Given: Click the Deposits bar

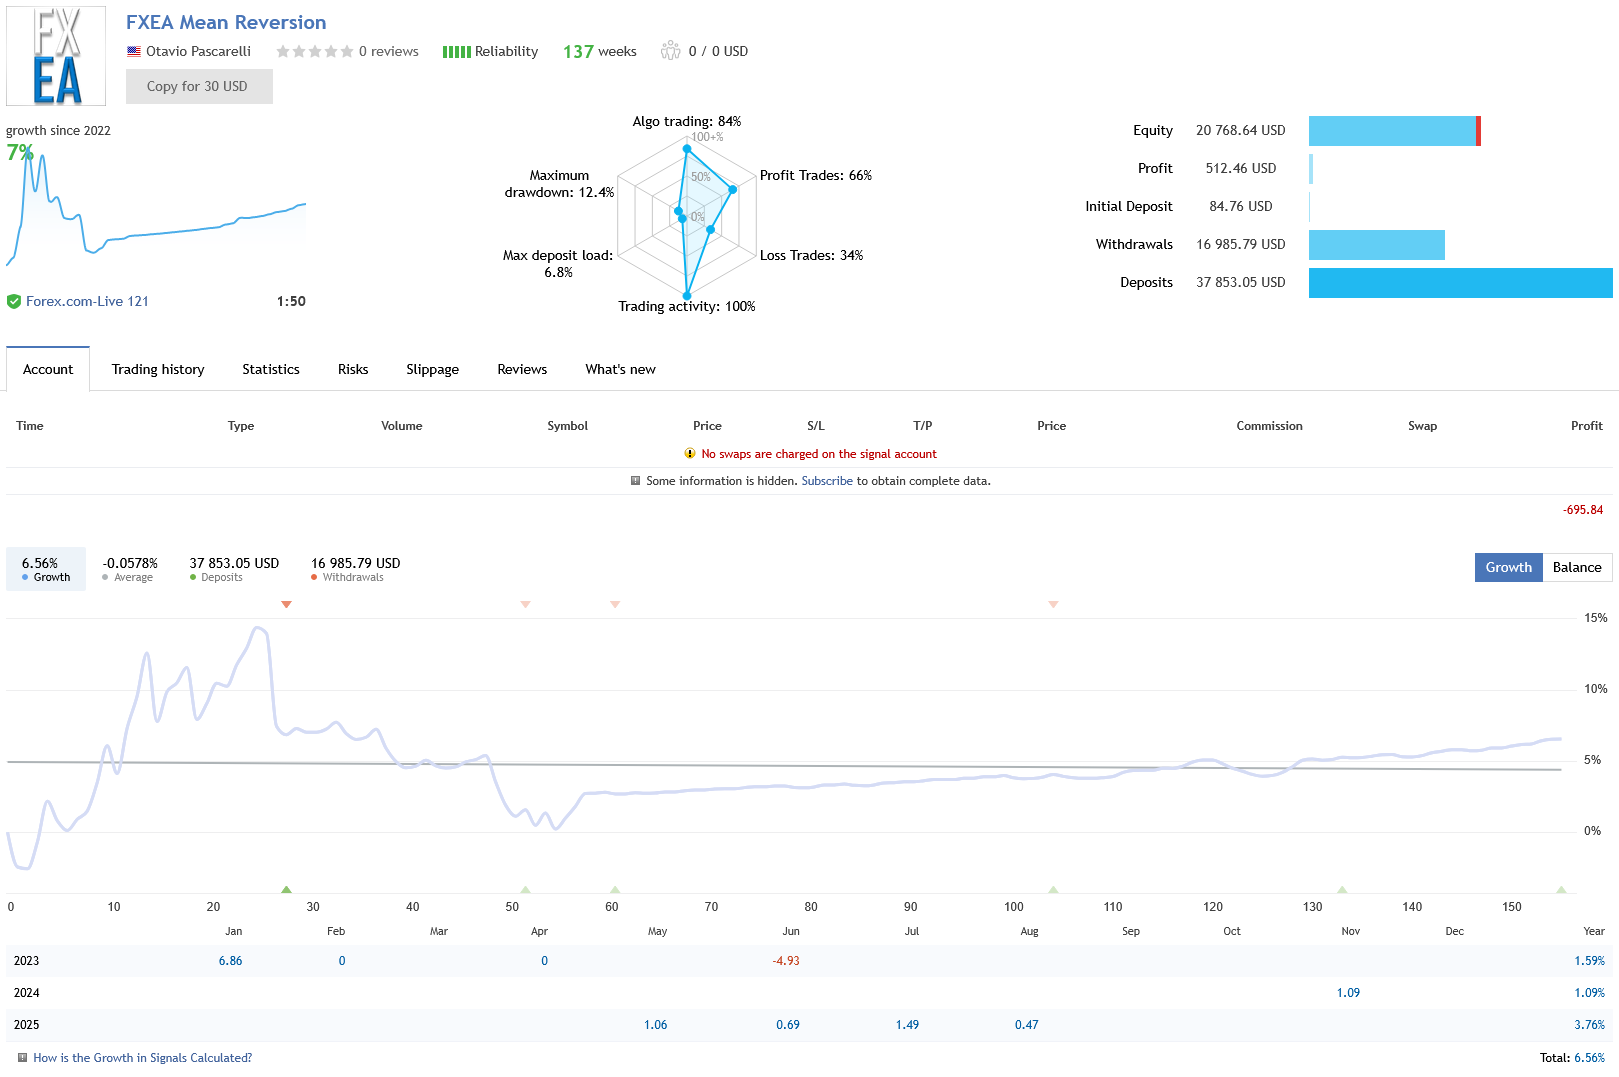Looking at the screenshot, I should (1460, 283).
